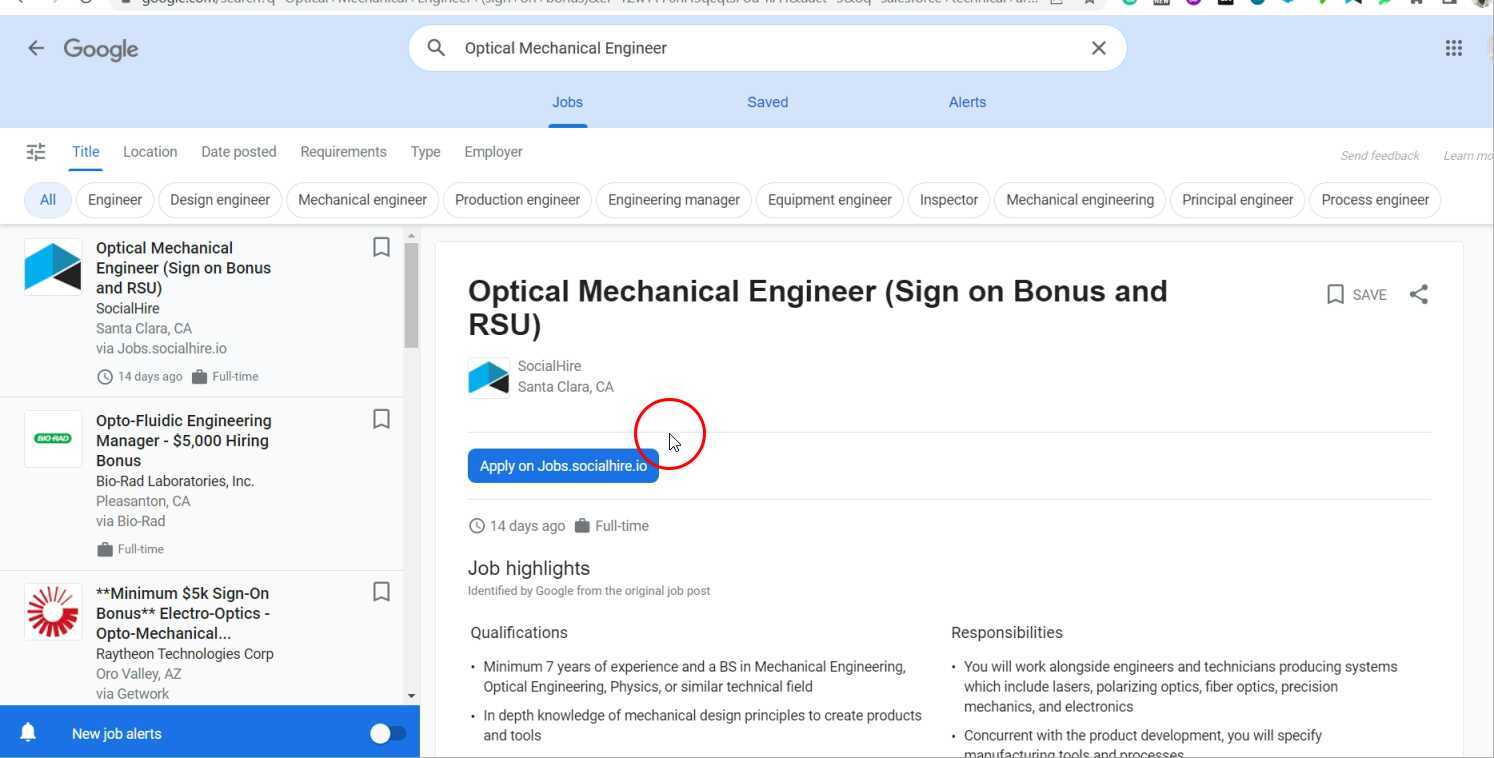Open the Requirements filter

[x=343, y=152]
